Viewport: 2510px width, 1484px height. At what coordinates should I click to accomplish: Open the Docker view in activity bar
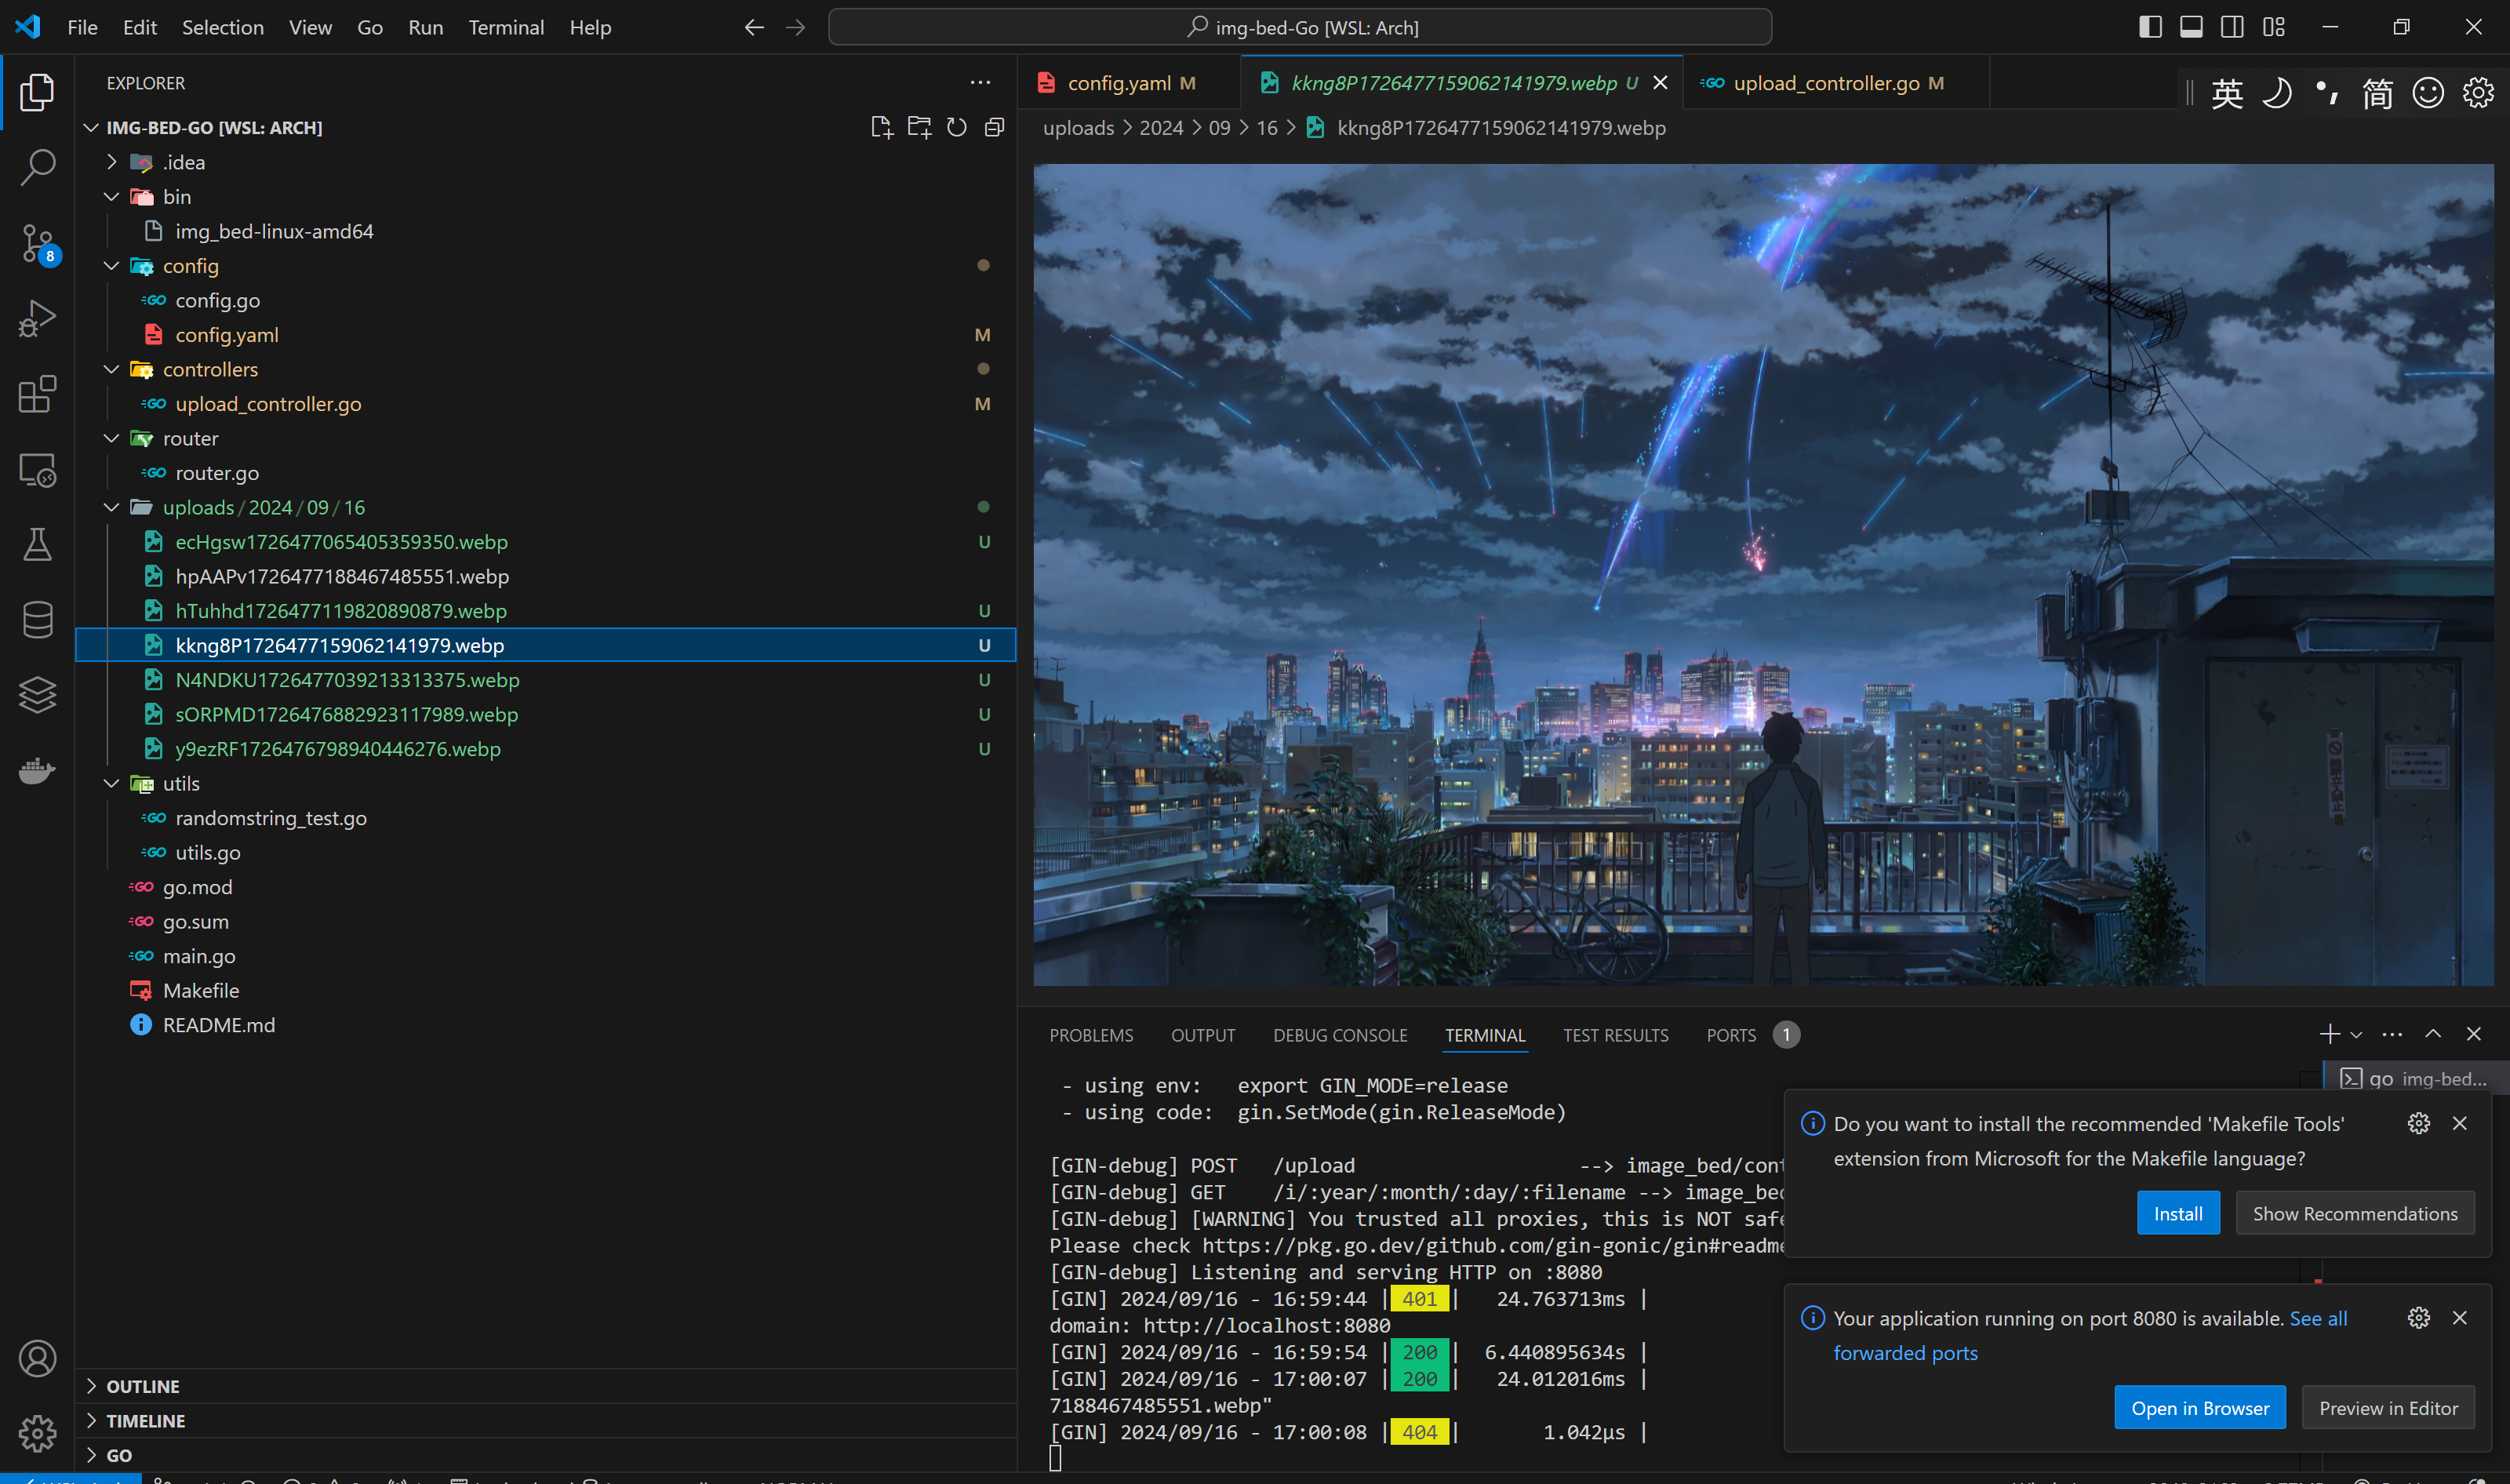click(x=37, y=770)
